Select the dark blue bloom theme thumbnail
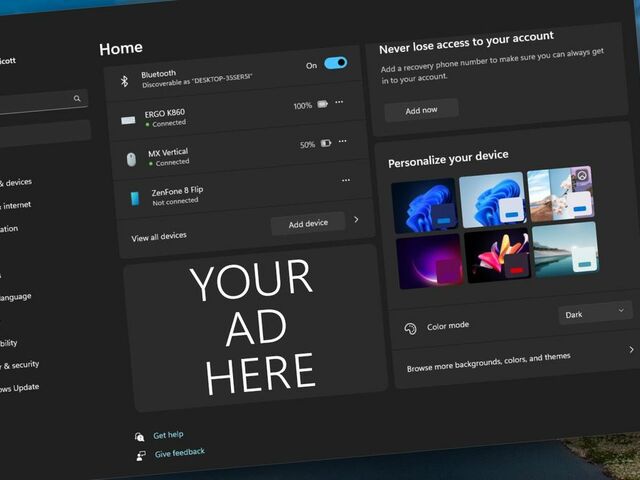 pyautogui.click(x=424, y=206)
